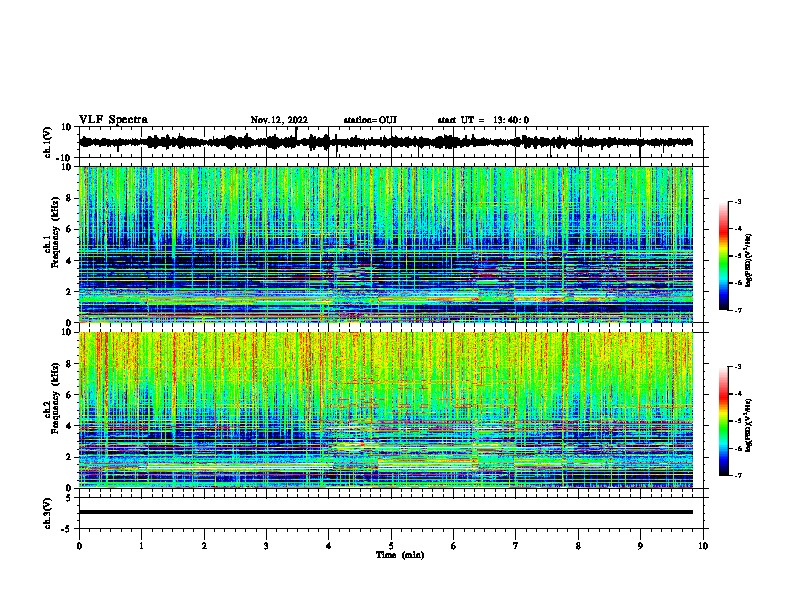Click the ch.2 spectrogram color scale bar
792x612 pixels.
coord(723,421)
